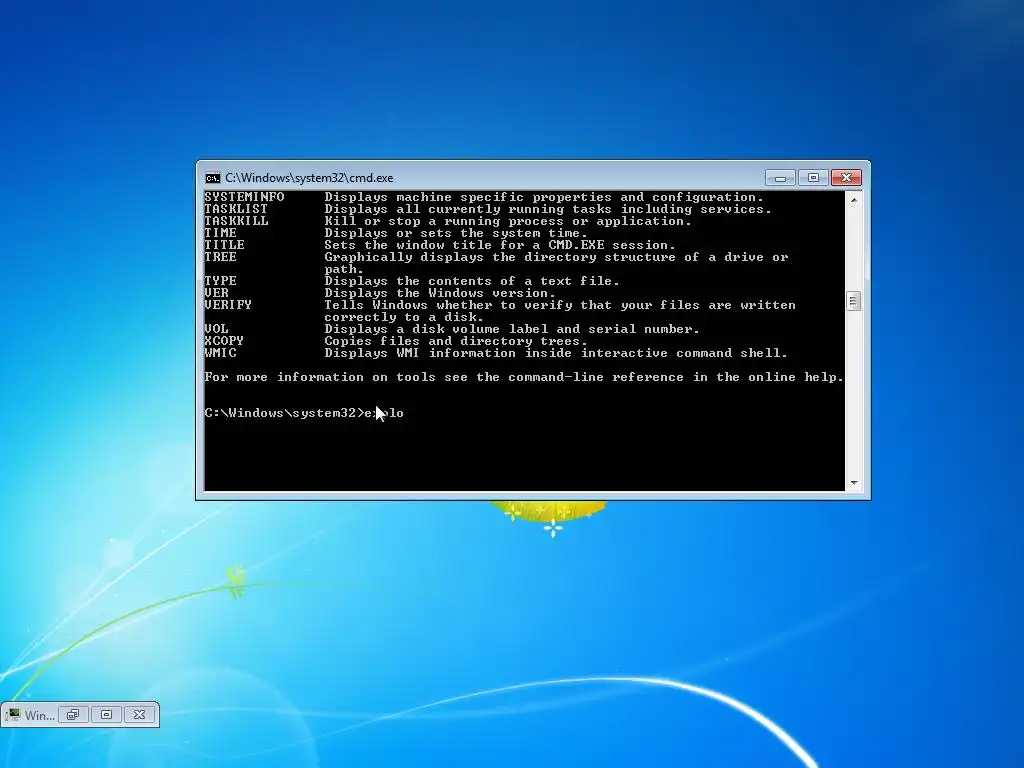Image resolution: width=1024 pixels, height=768 pixels.
Task: Click the TIME command text
Action: click(220, 233)
